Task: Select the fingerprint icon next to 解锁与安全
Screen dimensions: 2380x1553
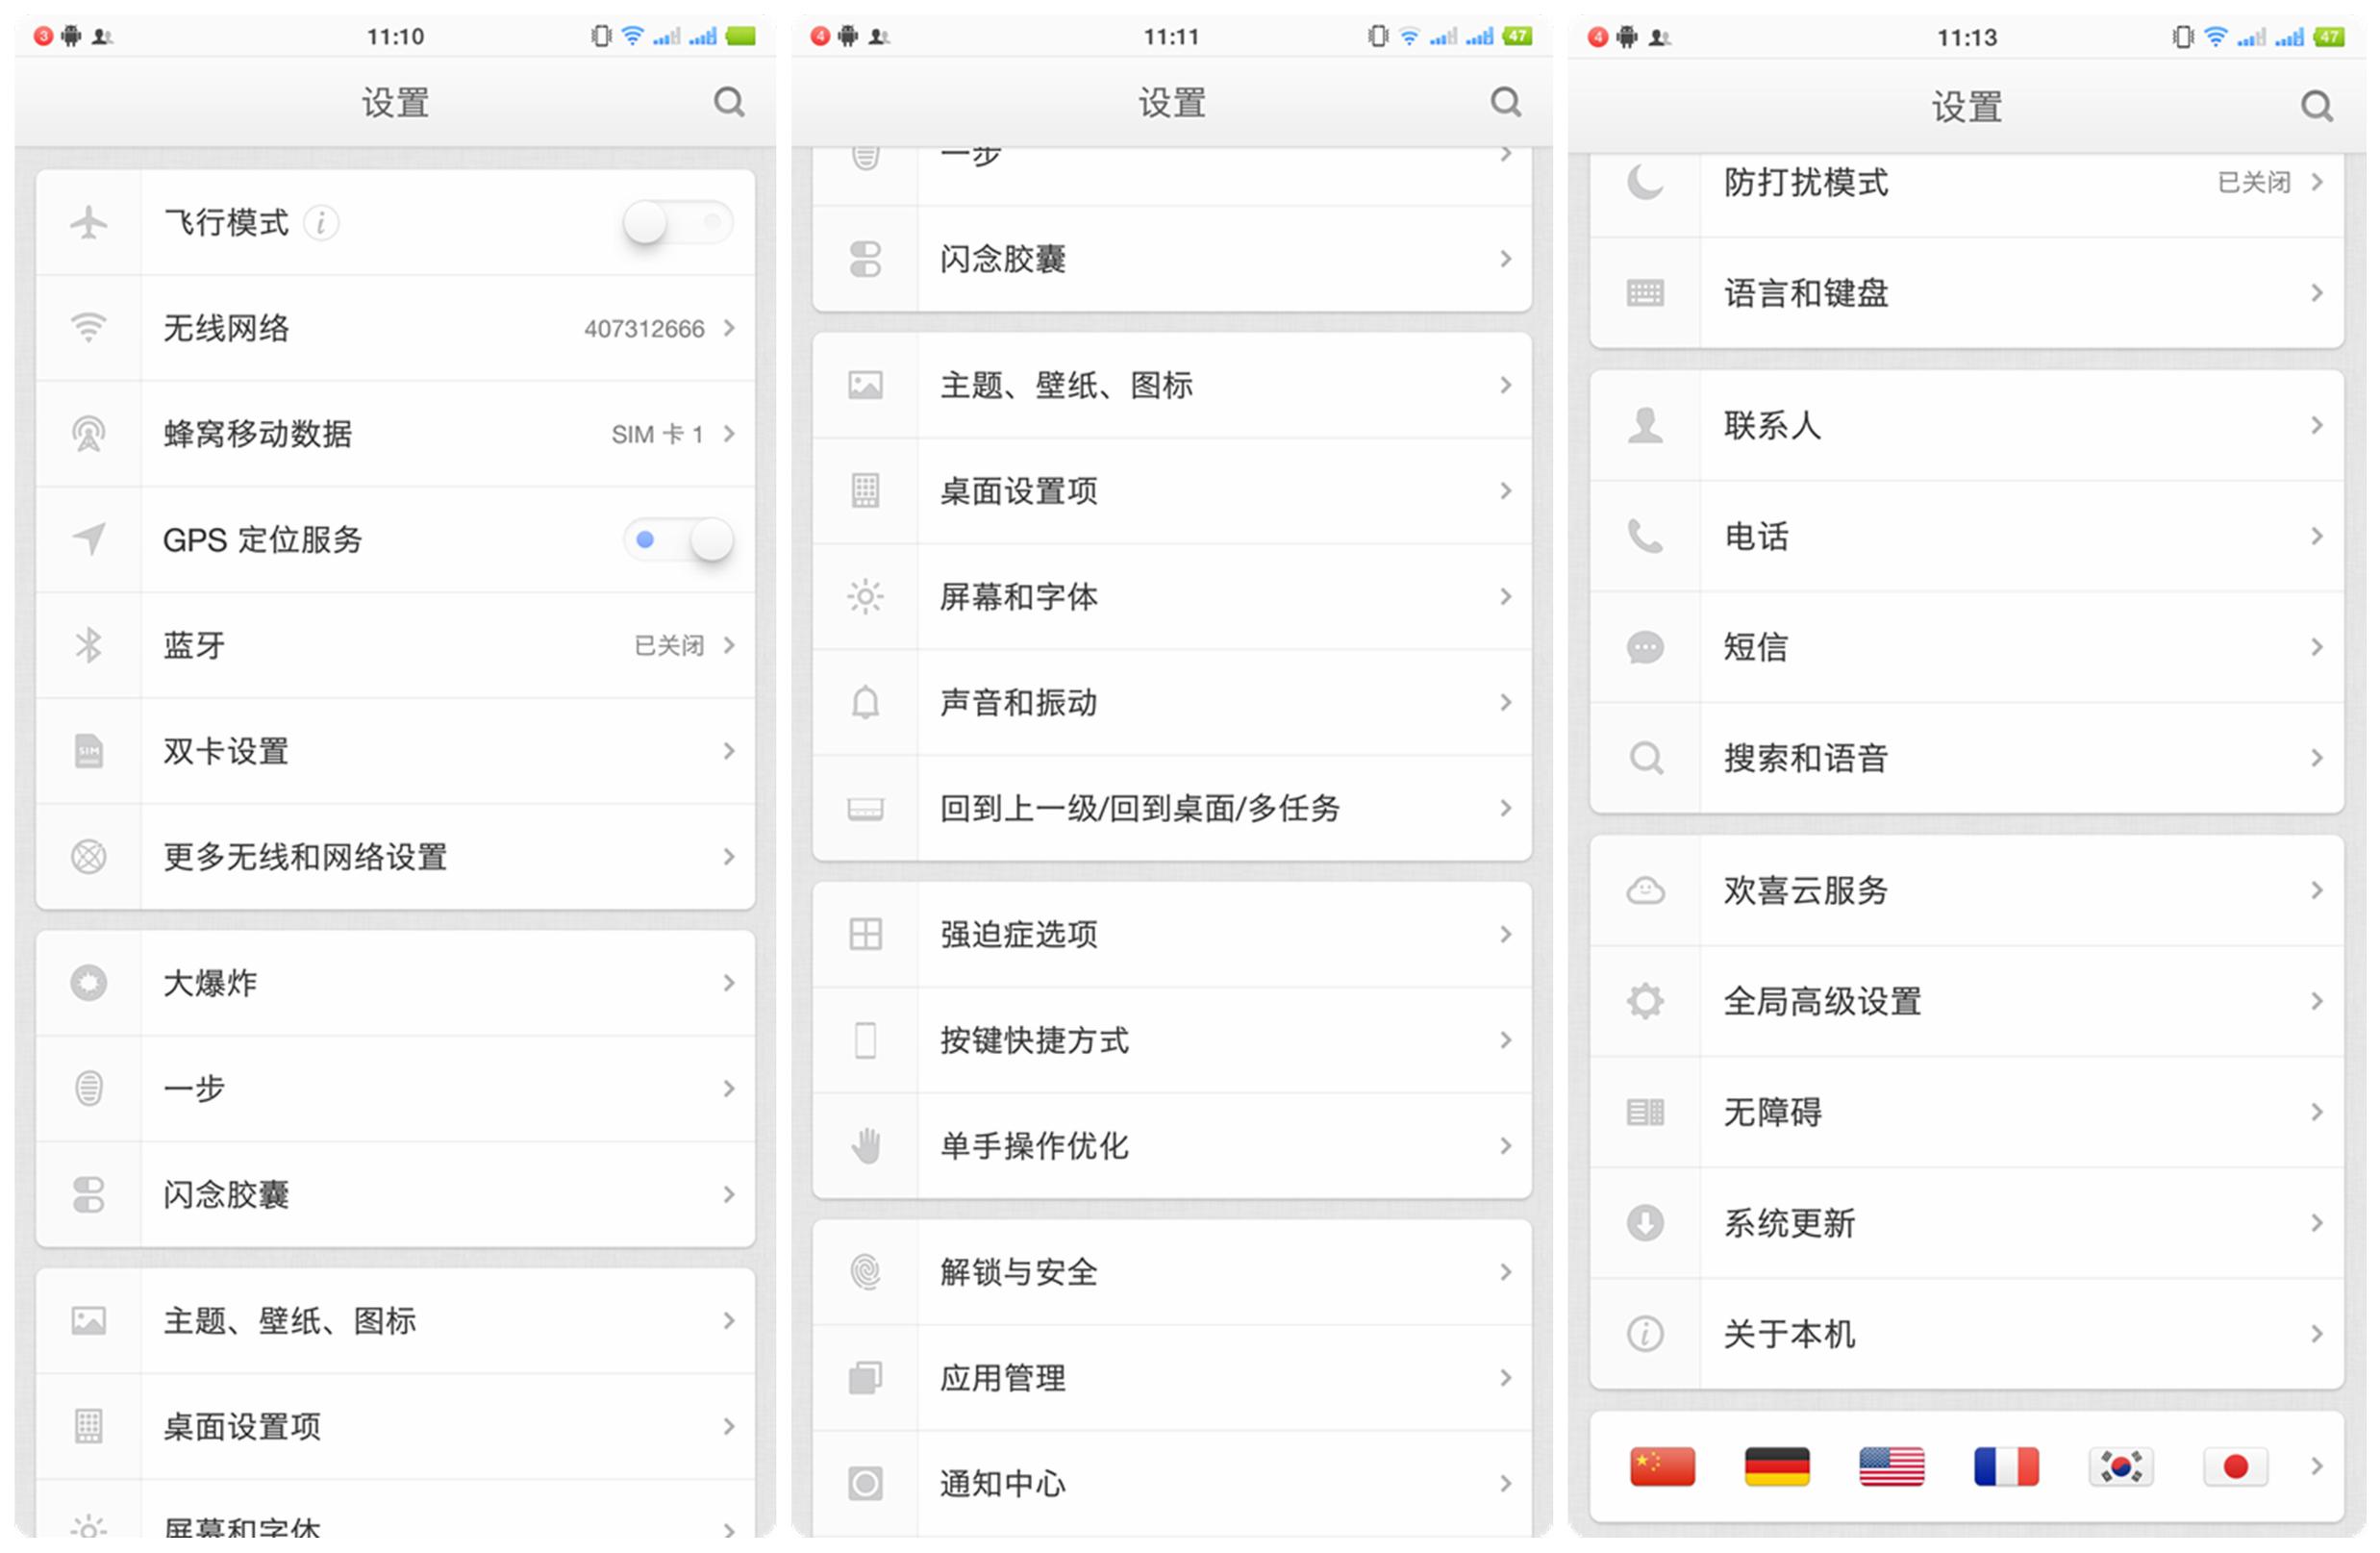Action: [866, 1273]
